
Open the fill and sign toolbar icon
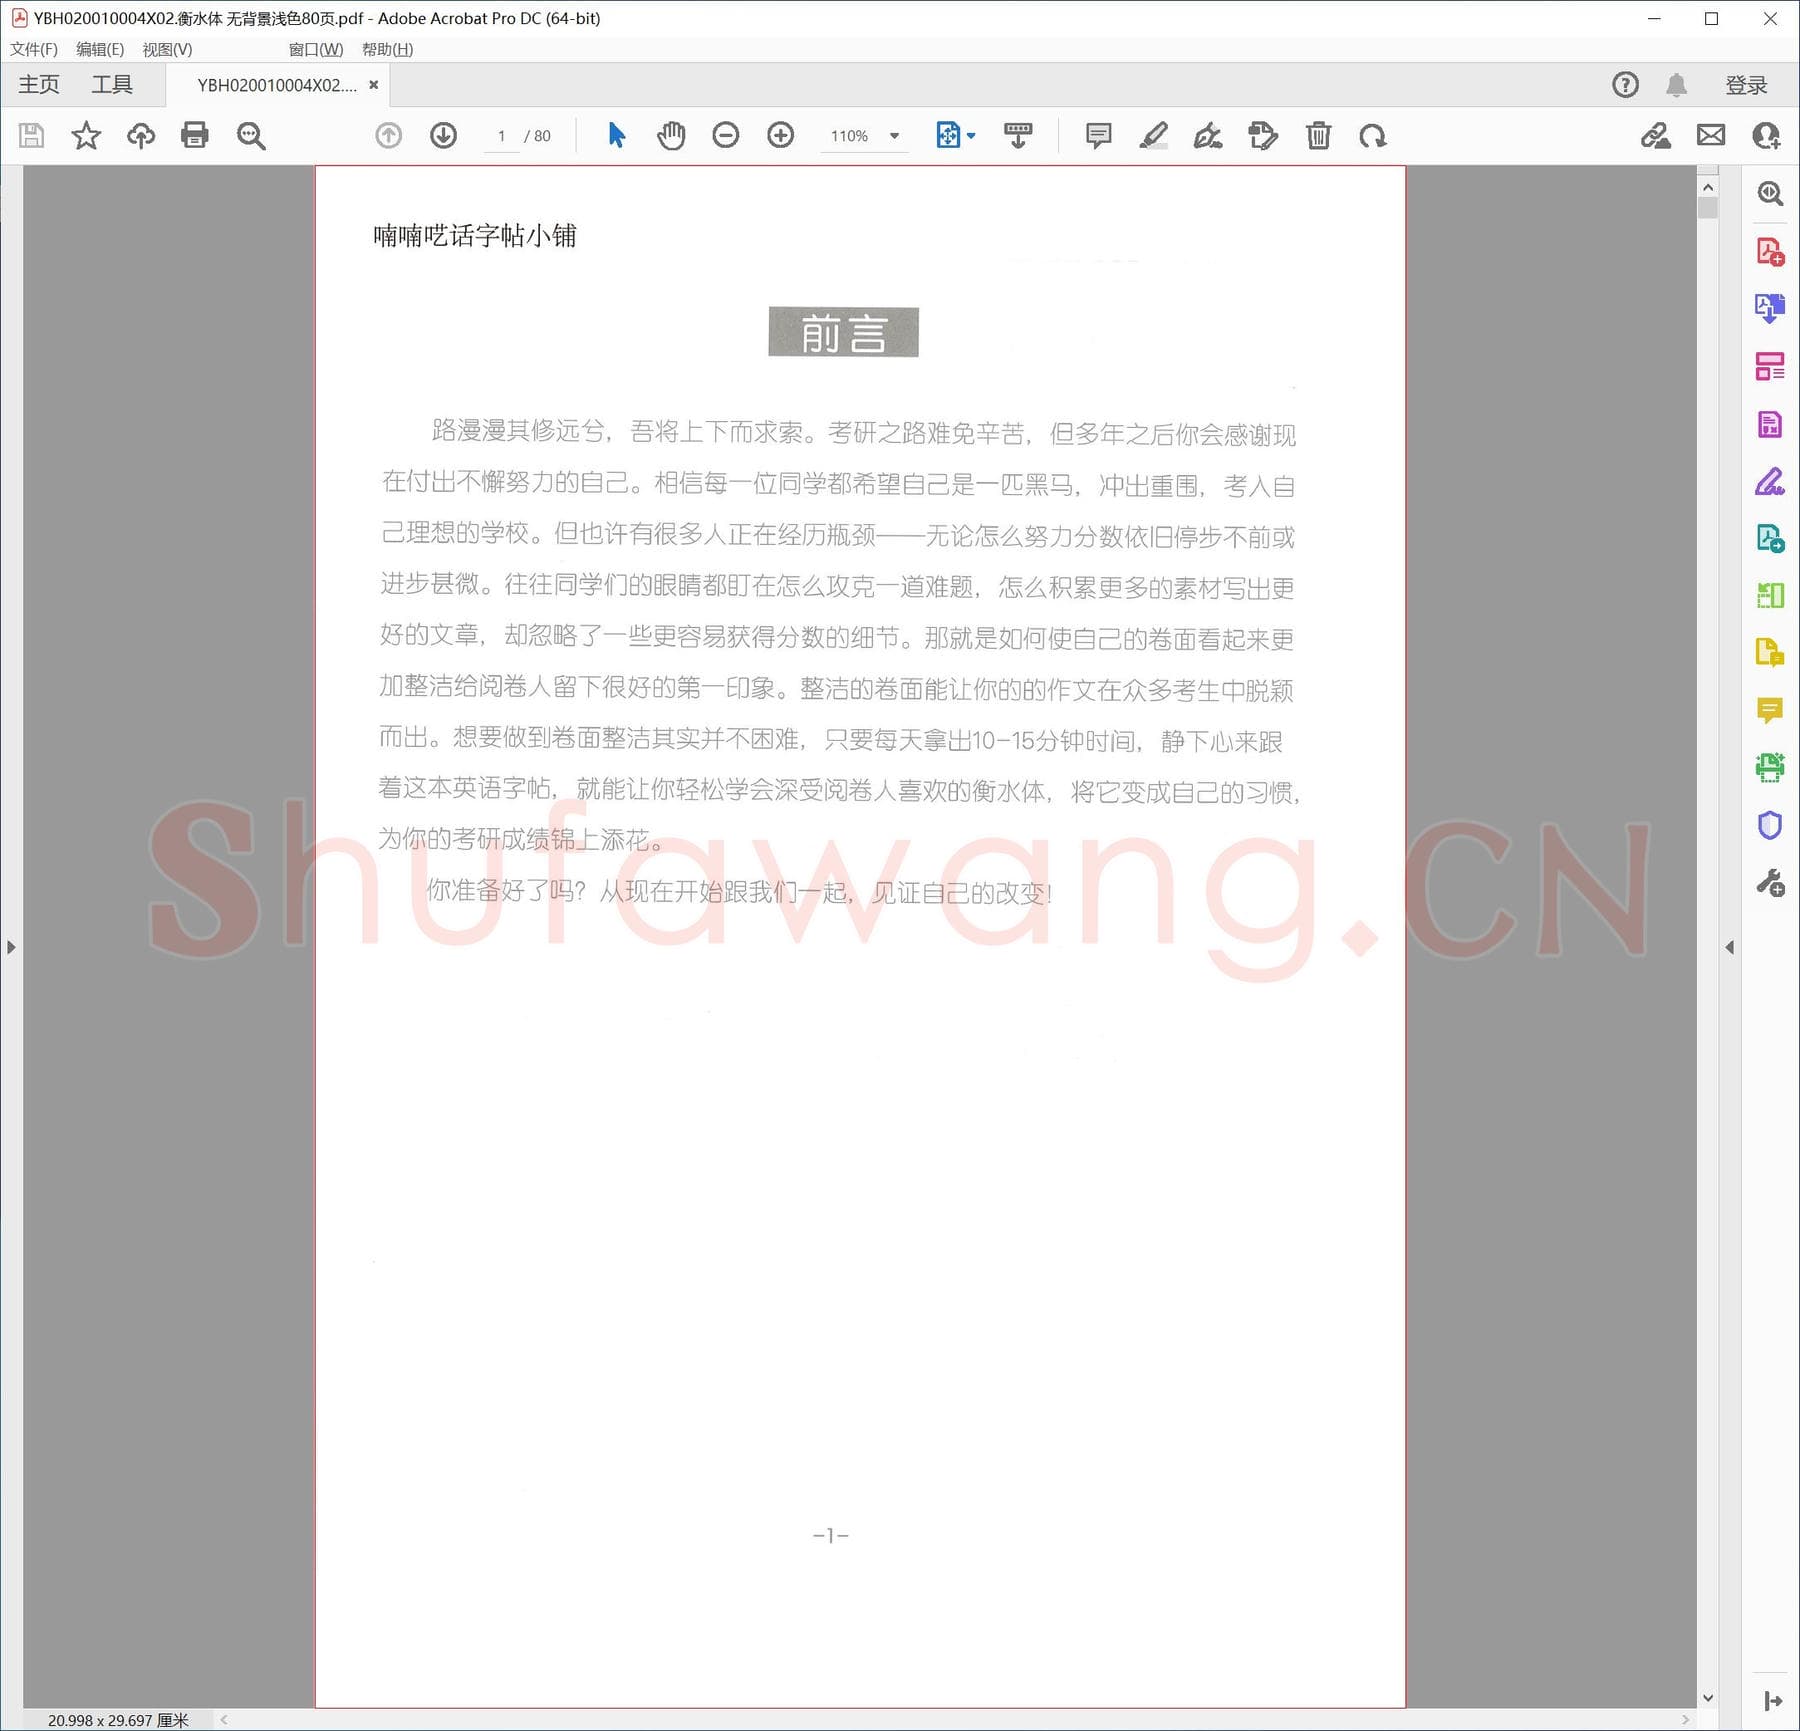1656,135
